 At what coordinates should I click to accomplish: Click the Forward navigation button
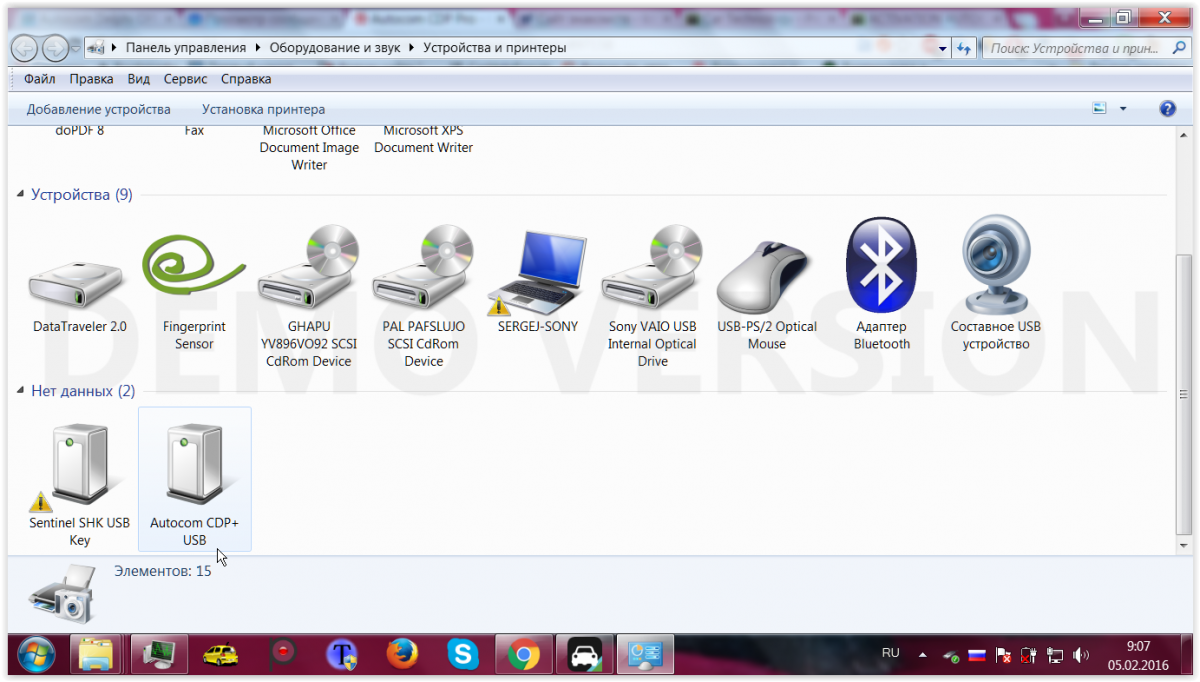(55, 48)
